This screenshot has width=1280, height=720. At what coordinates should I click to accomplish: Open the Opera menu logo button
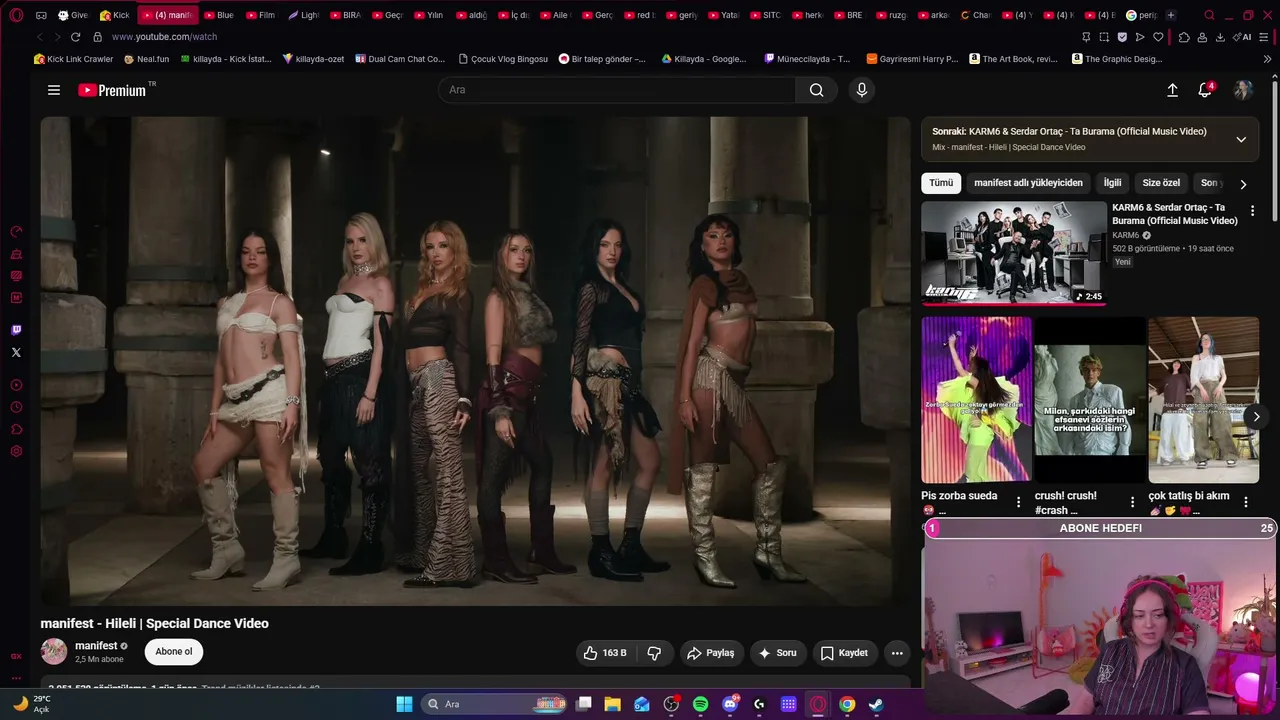click(16, 15)
